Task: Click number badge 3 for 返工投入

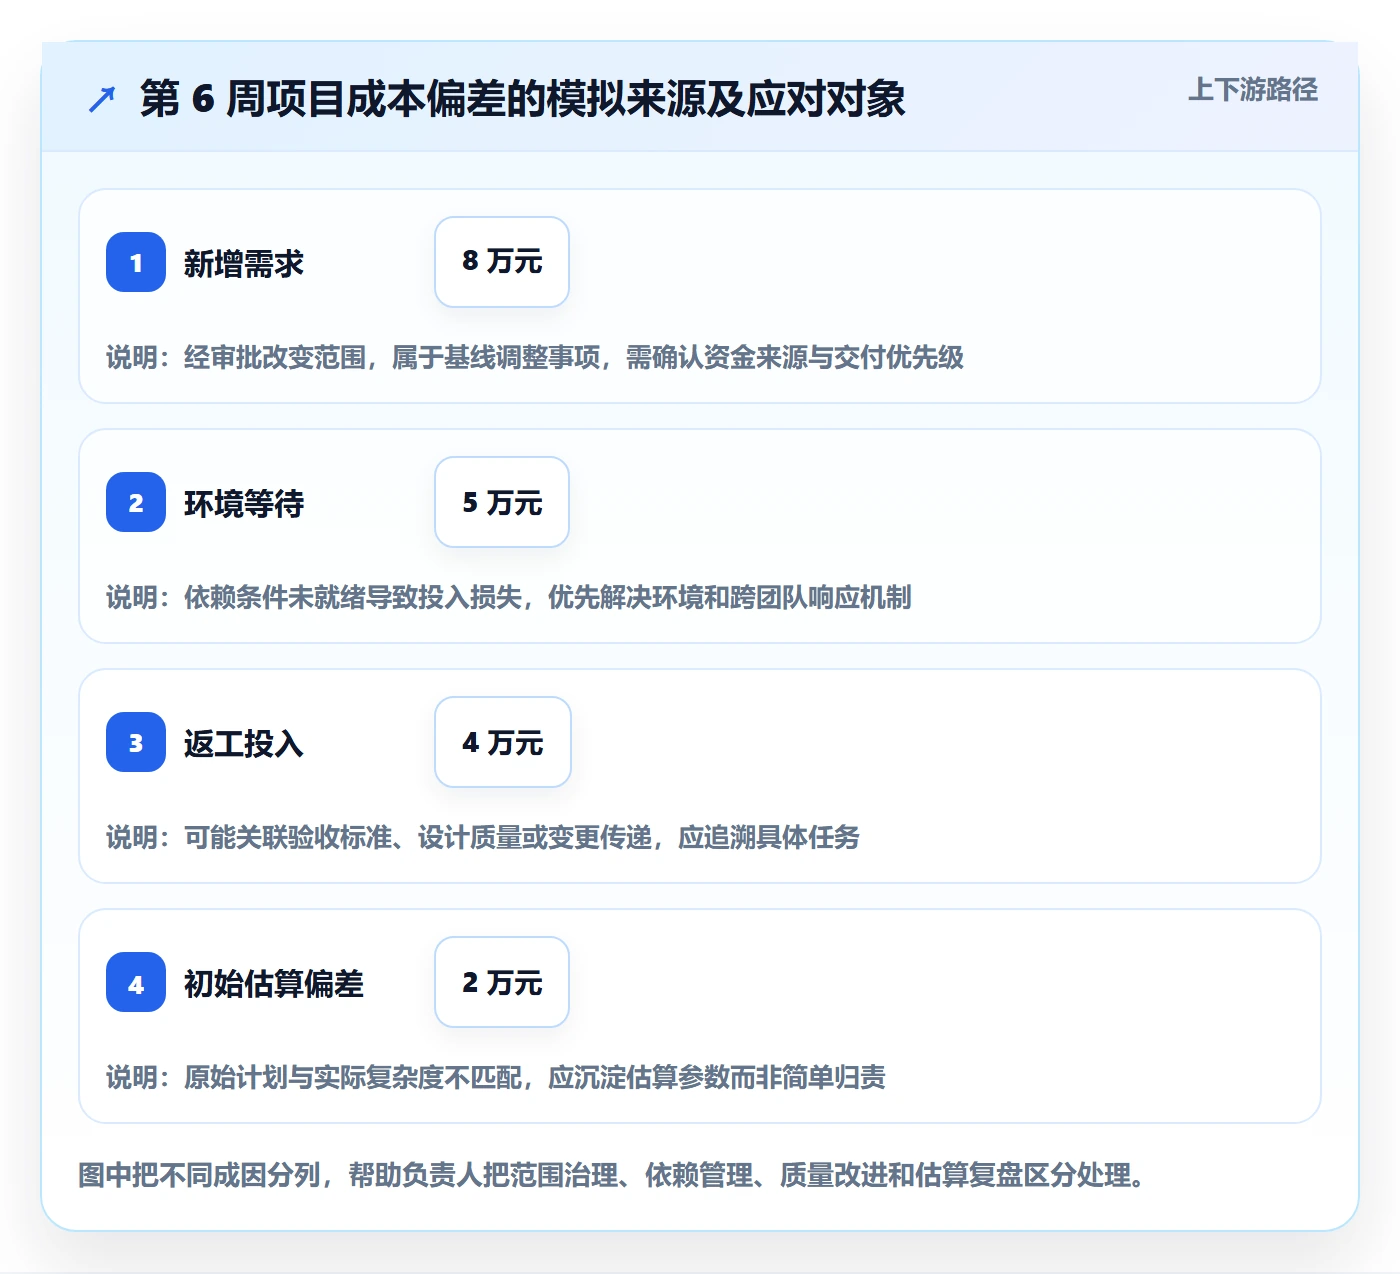Action: tap(136, 742)
